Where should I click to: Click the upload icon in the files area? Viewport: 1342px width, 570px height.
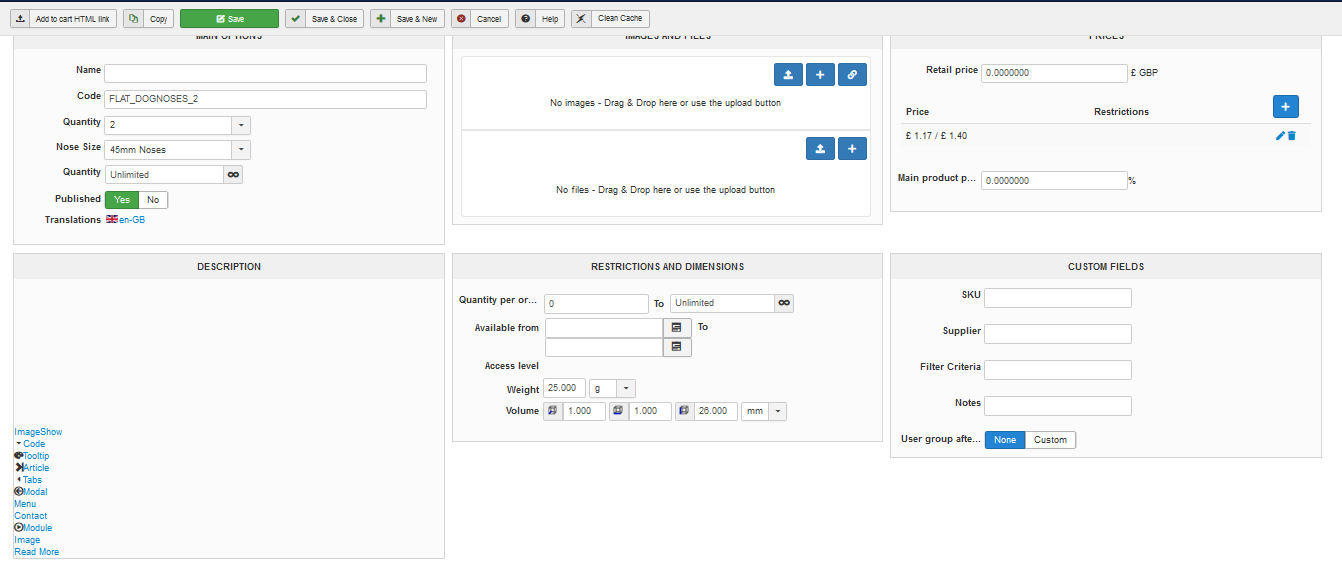click(x=820, y=148)
